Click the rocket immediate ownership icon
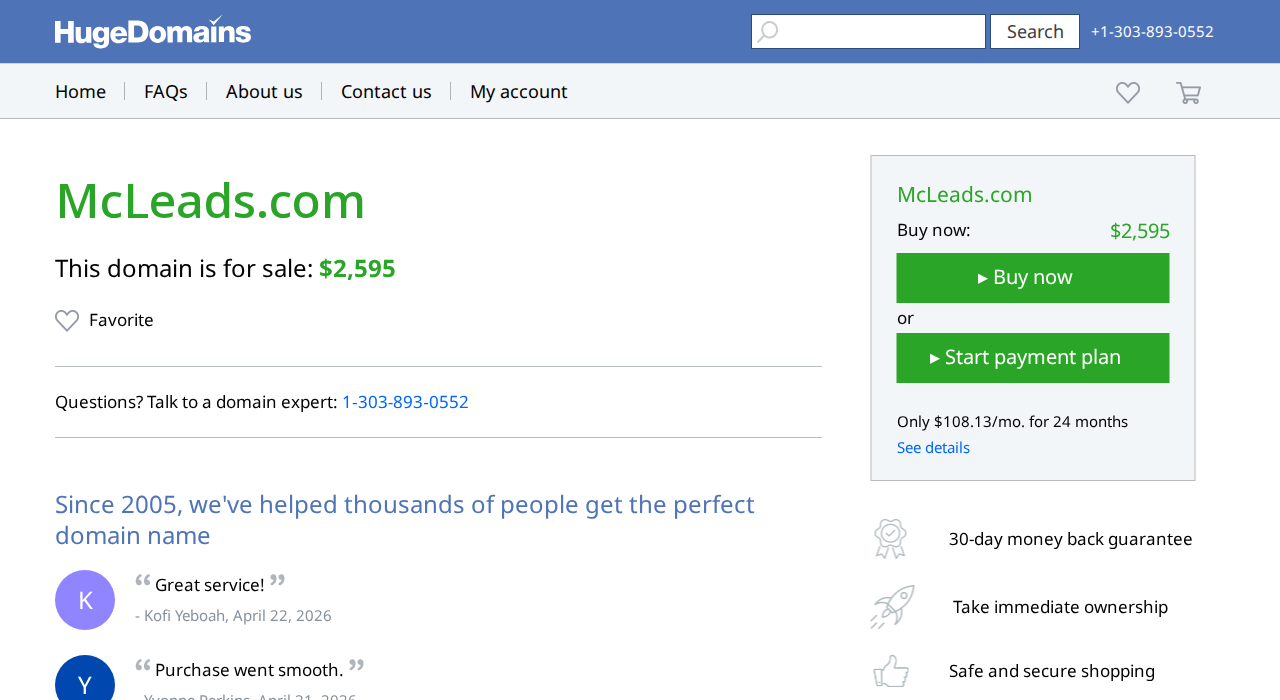This screenshot has width=1280, height=700. point(892,607)
